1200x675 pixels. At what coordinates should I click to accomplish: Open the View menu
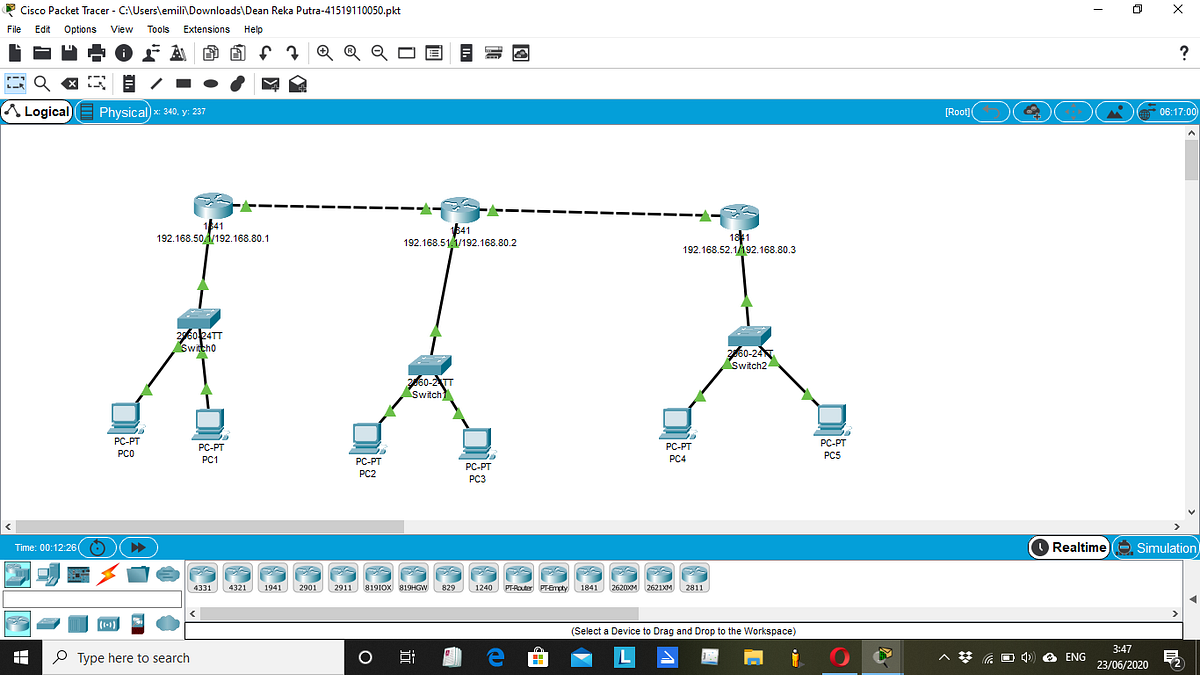pyautogui.click(x=122, y=29)
